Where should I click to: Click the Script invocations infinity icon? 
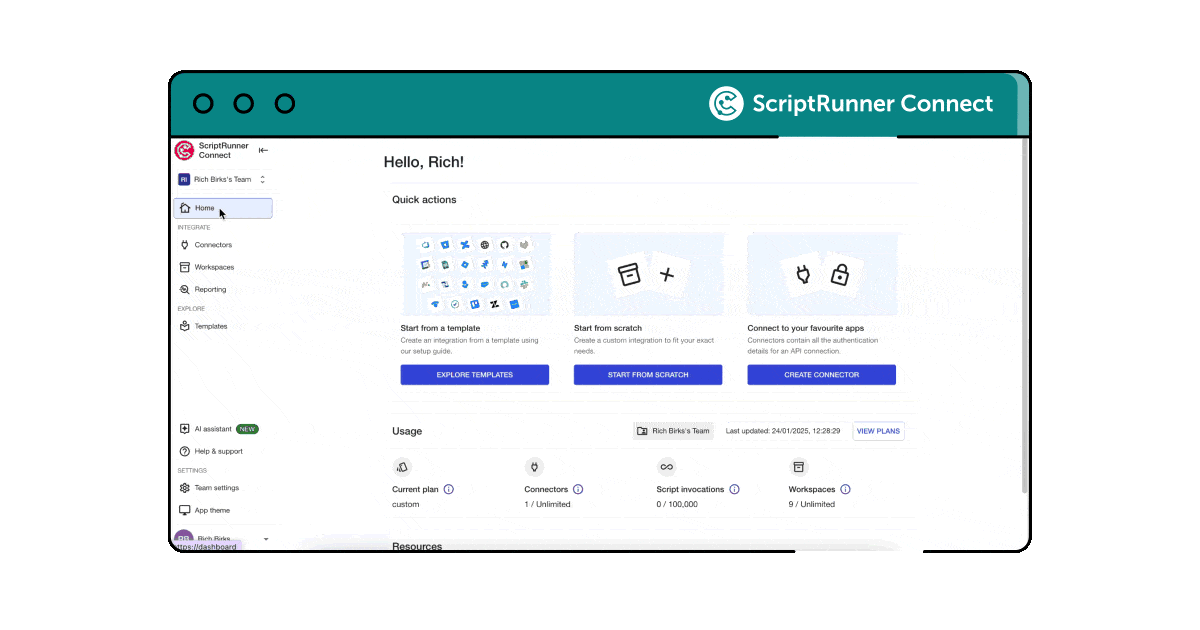pyautogui.click(x=666, y=466)
